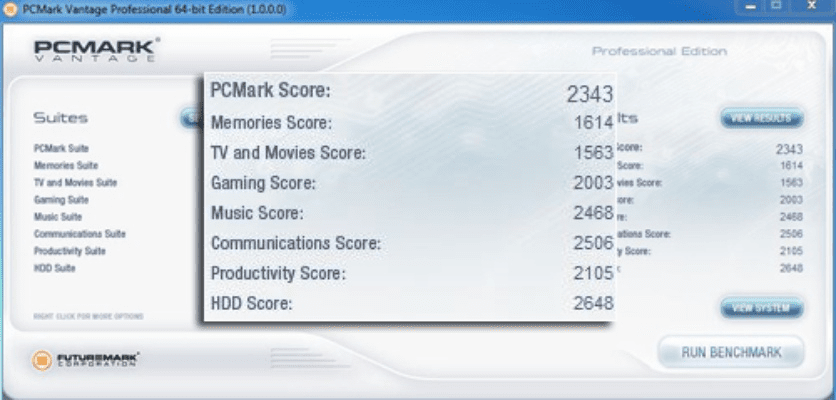Minimize the PCMark Vantage window
The image size is (836, 400).
[x=749, y=7]
